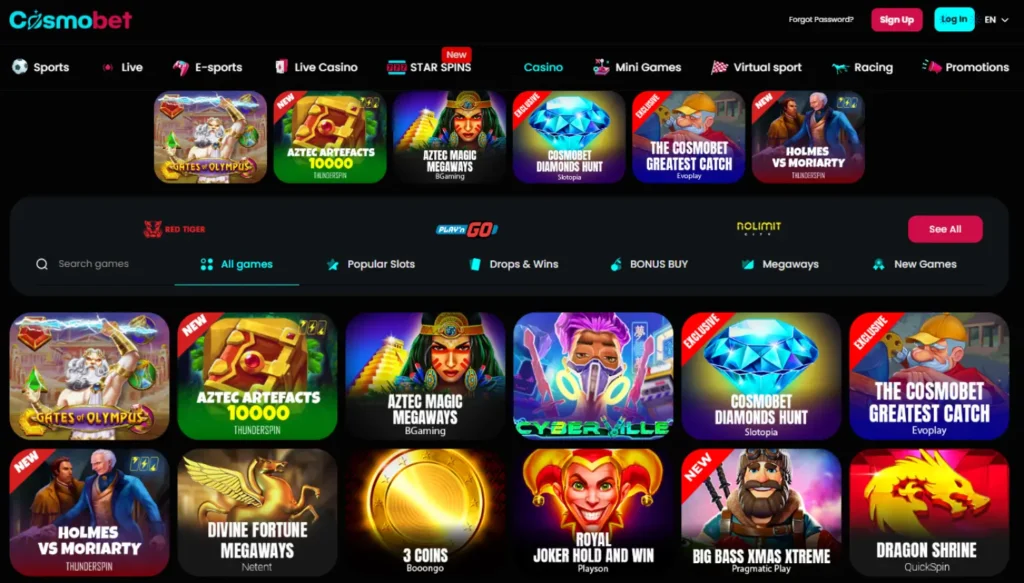
Task: Open Mini Games joystick icon
Action: tap(601, 67)
